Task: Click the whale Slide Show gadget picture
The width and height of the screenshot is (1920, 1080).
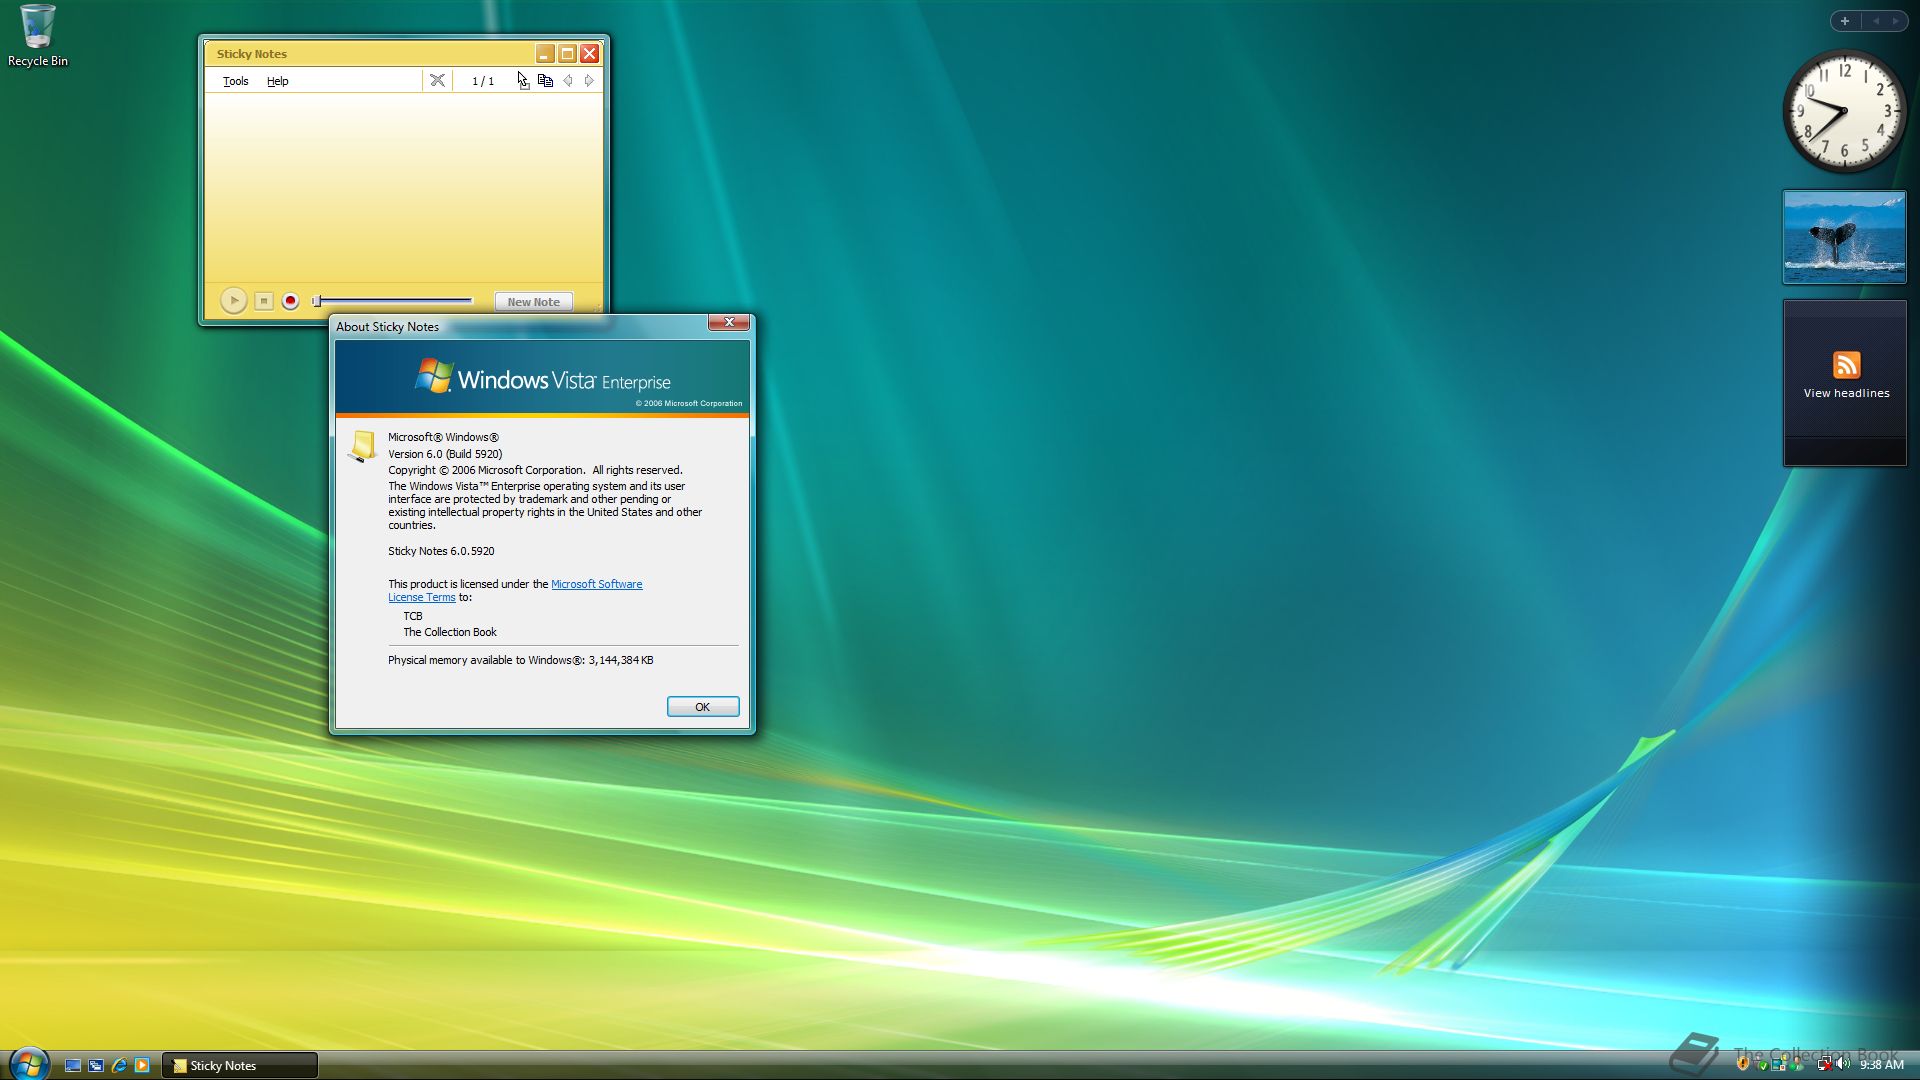Action: coord(1845,237)
